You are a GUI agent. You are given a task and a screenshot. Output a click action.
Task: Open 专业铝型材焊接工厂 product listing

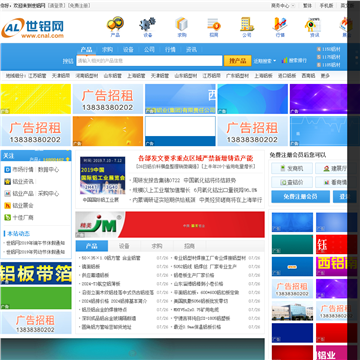210,258
